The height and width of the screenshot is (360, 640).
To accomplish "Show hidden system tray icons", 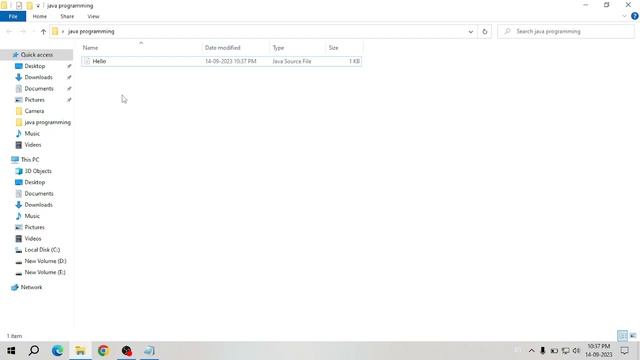I will pyautogui.click(x=531, y=351).
